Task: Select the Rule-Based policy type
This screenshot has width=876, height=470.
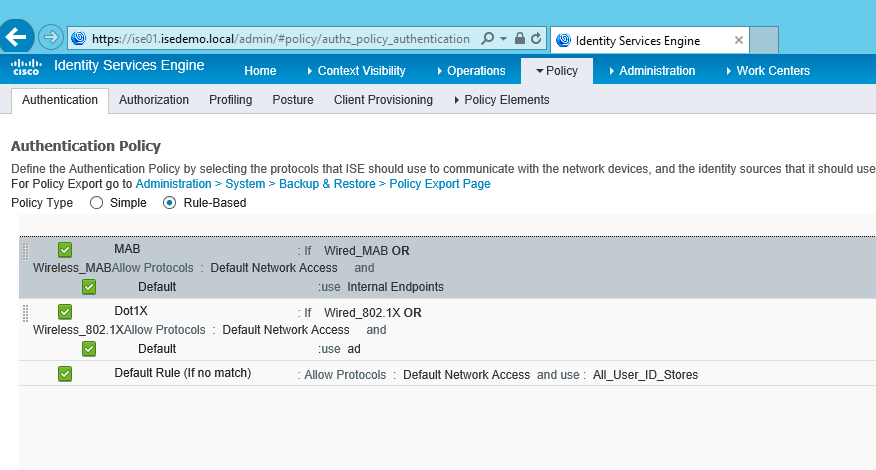Action: 169,203
